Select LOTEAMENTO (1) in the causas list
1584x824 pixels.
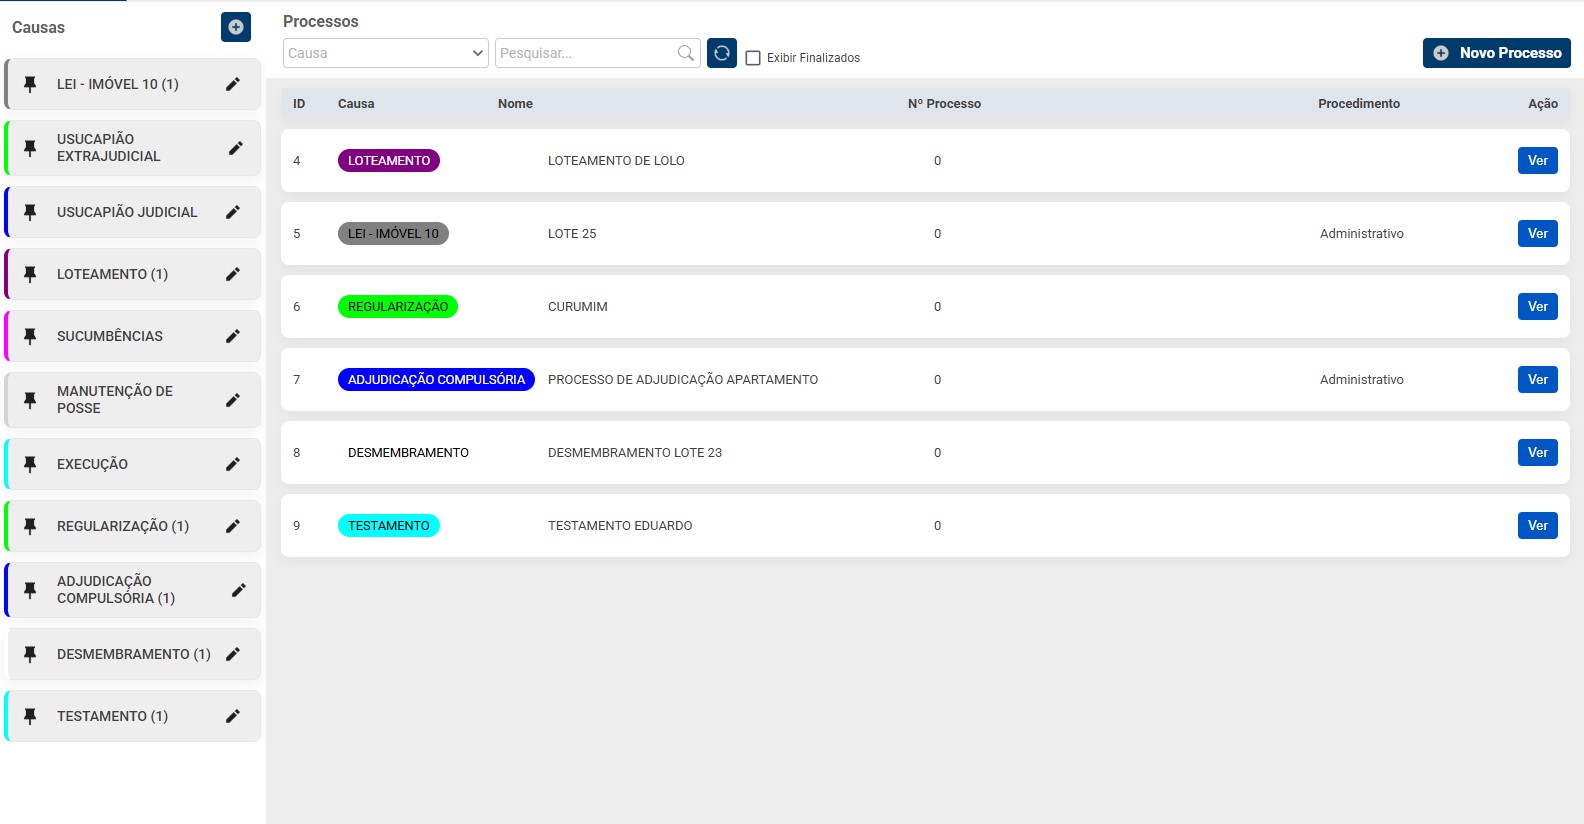pos(112,274)
